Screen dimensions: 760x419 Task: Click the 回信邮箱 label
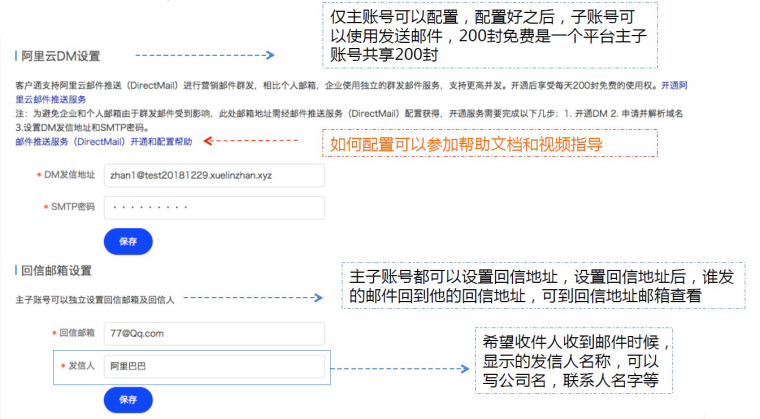click(77, 333)
